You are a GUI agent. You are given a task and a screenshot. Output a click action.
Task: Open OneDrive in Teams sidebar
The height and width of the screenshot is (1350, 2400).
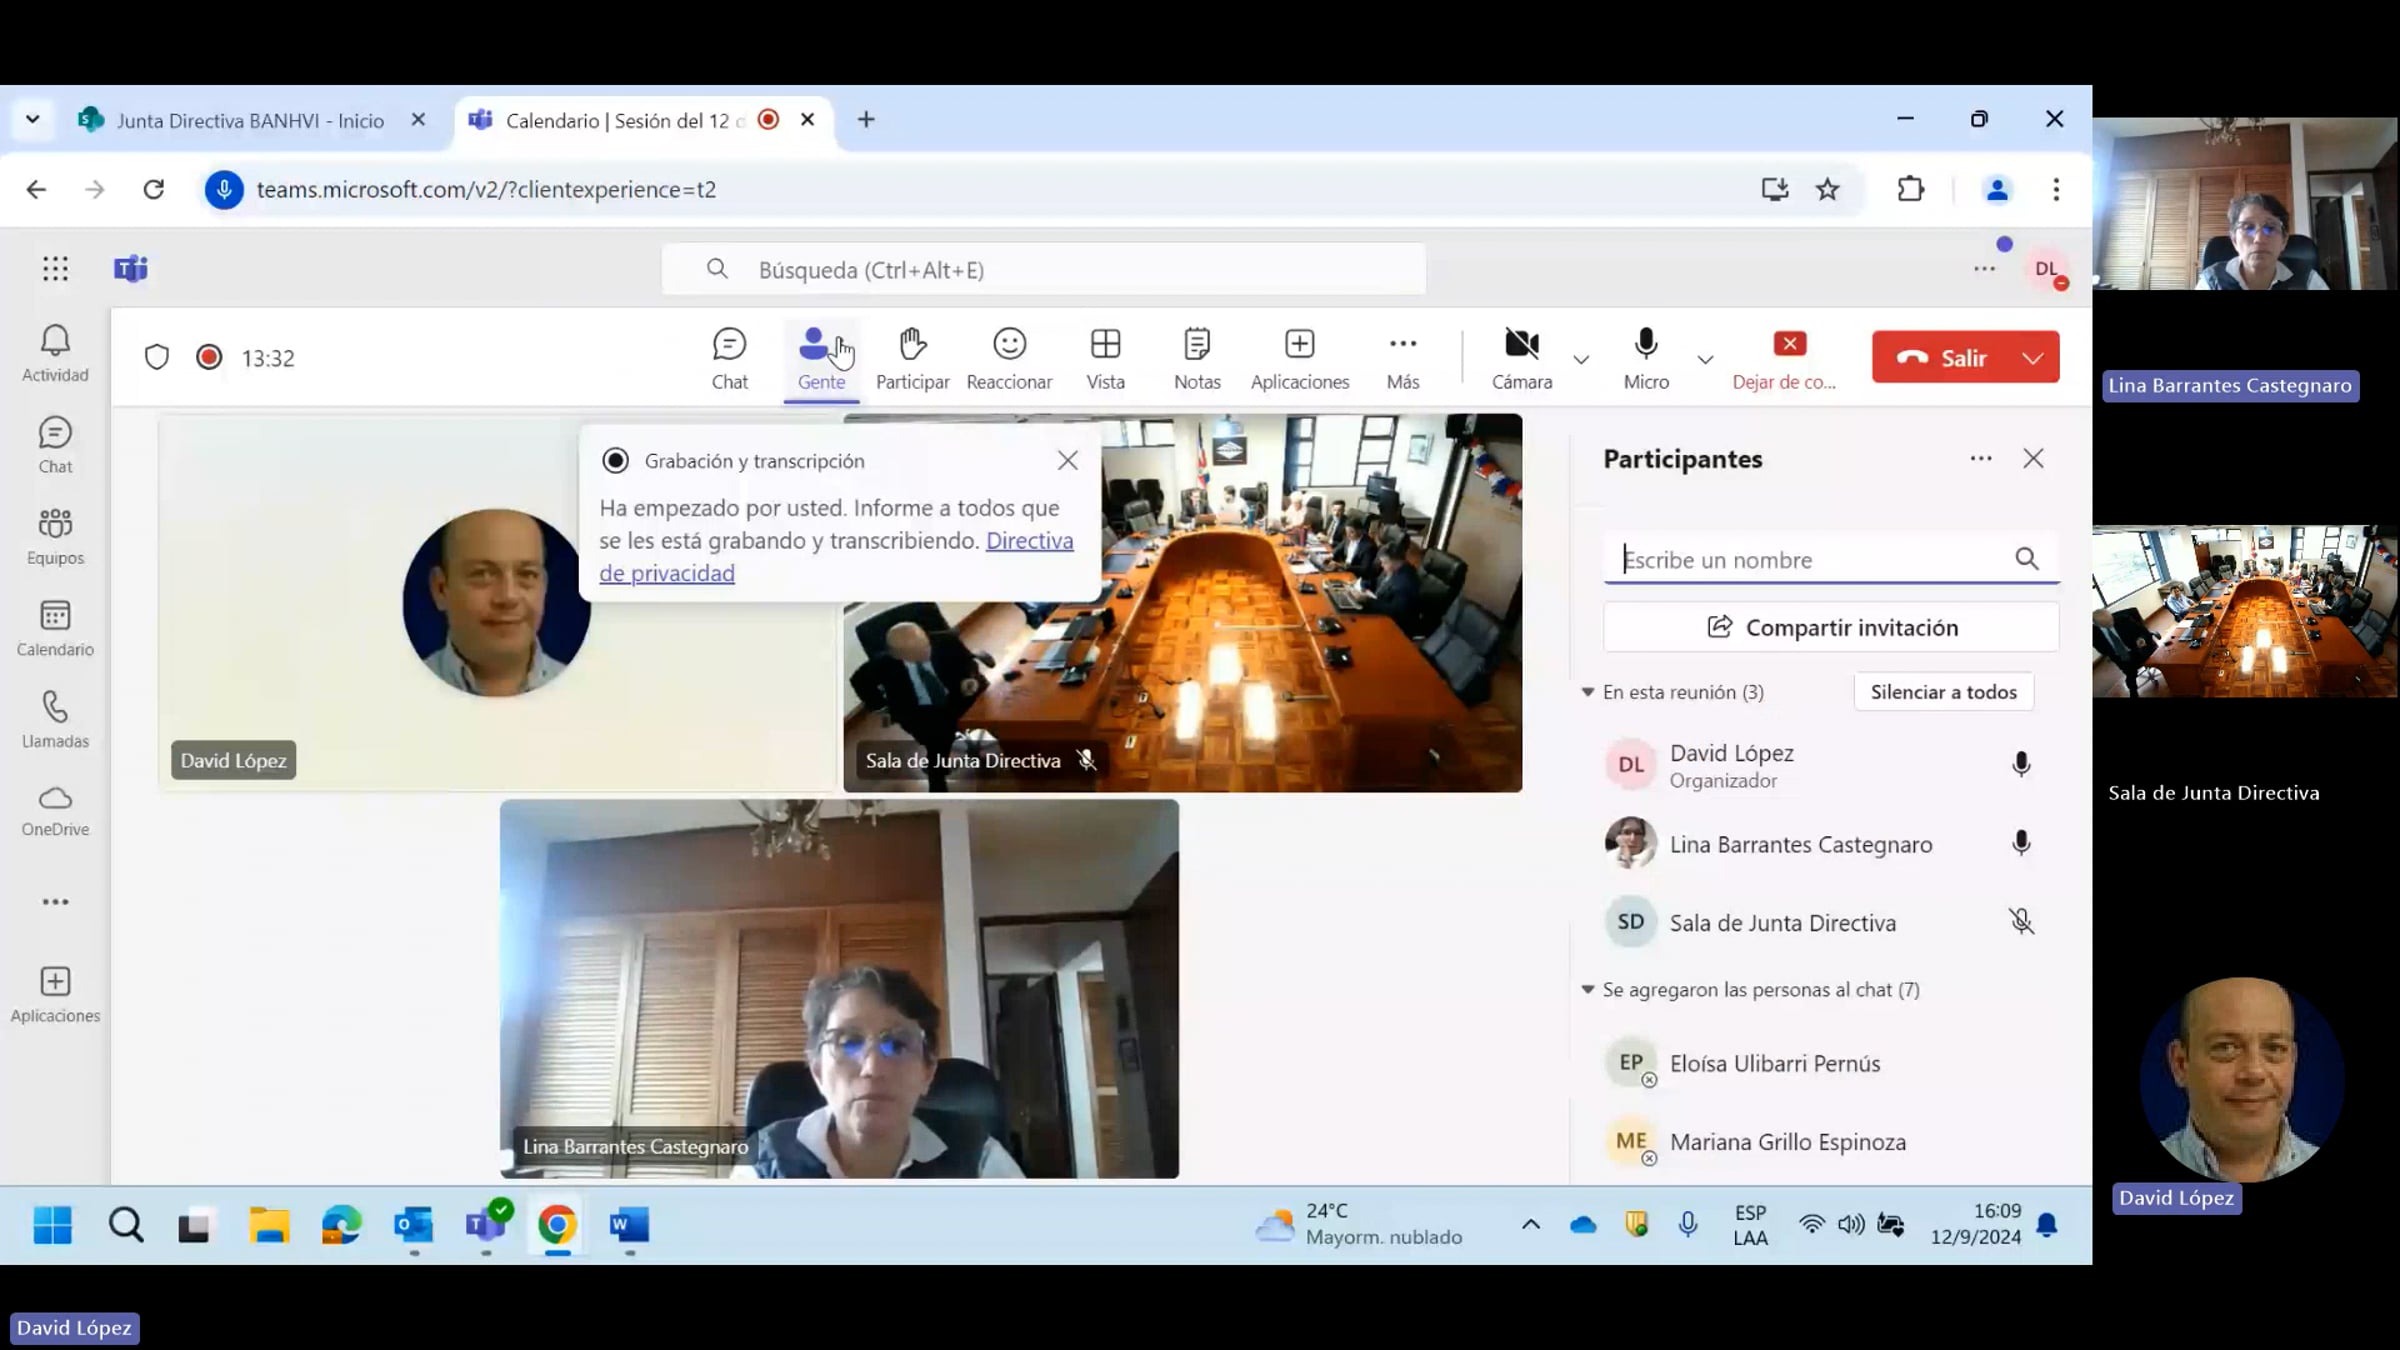pos(55,811)
